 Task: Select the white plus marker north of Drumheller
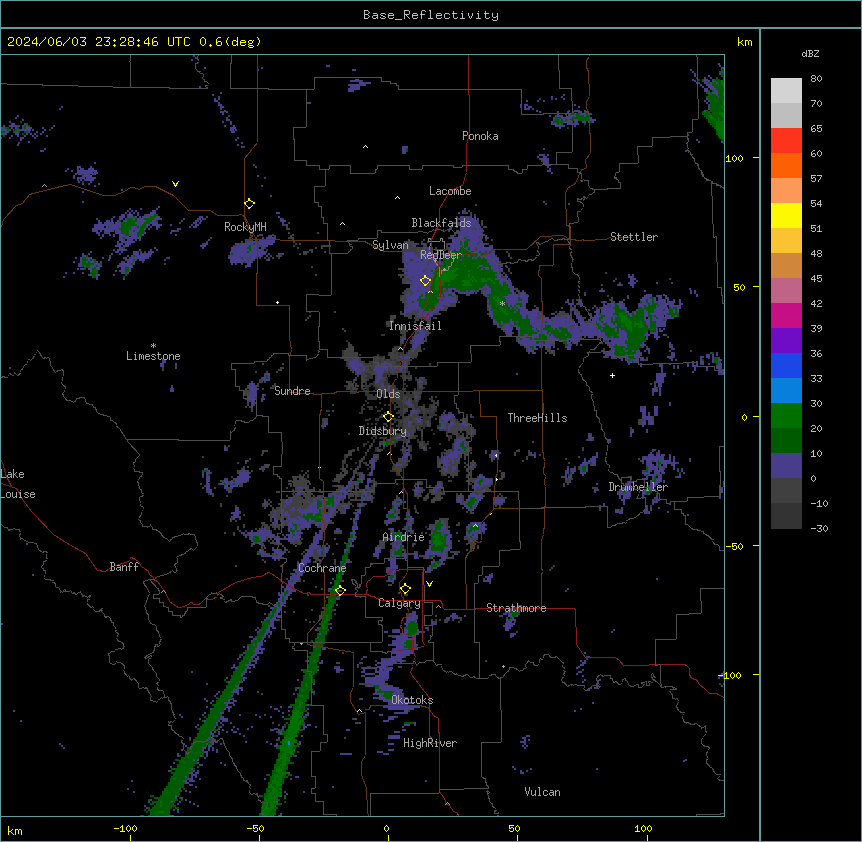coord(612,375)
